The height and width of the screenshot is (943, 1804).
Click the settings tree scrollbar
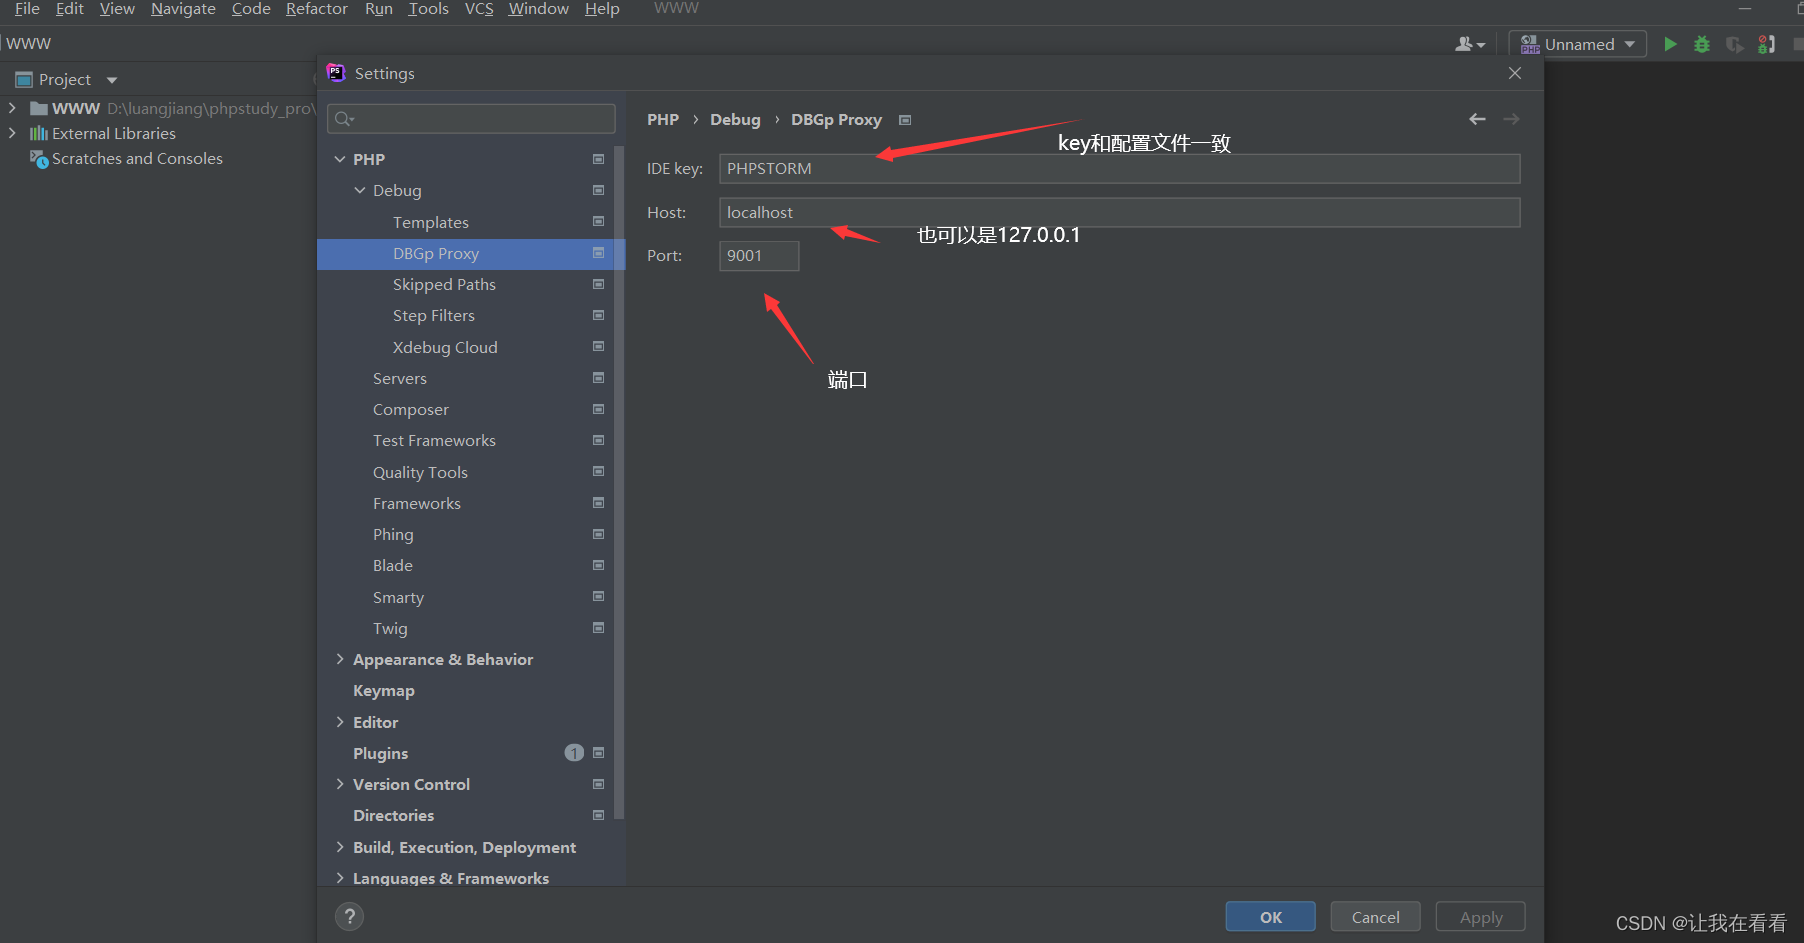[619, 482]
